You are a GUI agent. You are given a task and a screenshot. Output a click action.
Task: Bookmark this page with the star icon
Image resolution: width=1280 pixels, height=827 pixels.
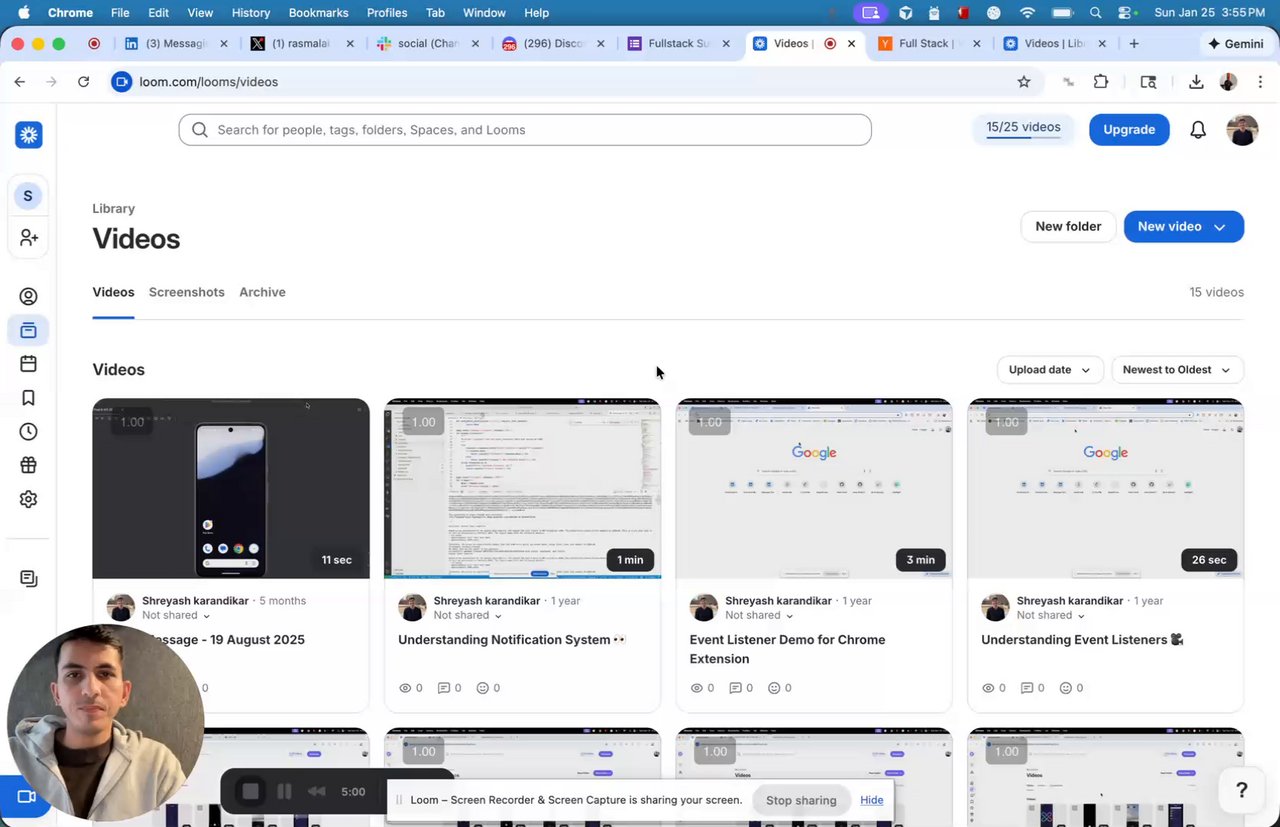1024,82
